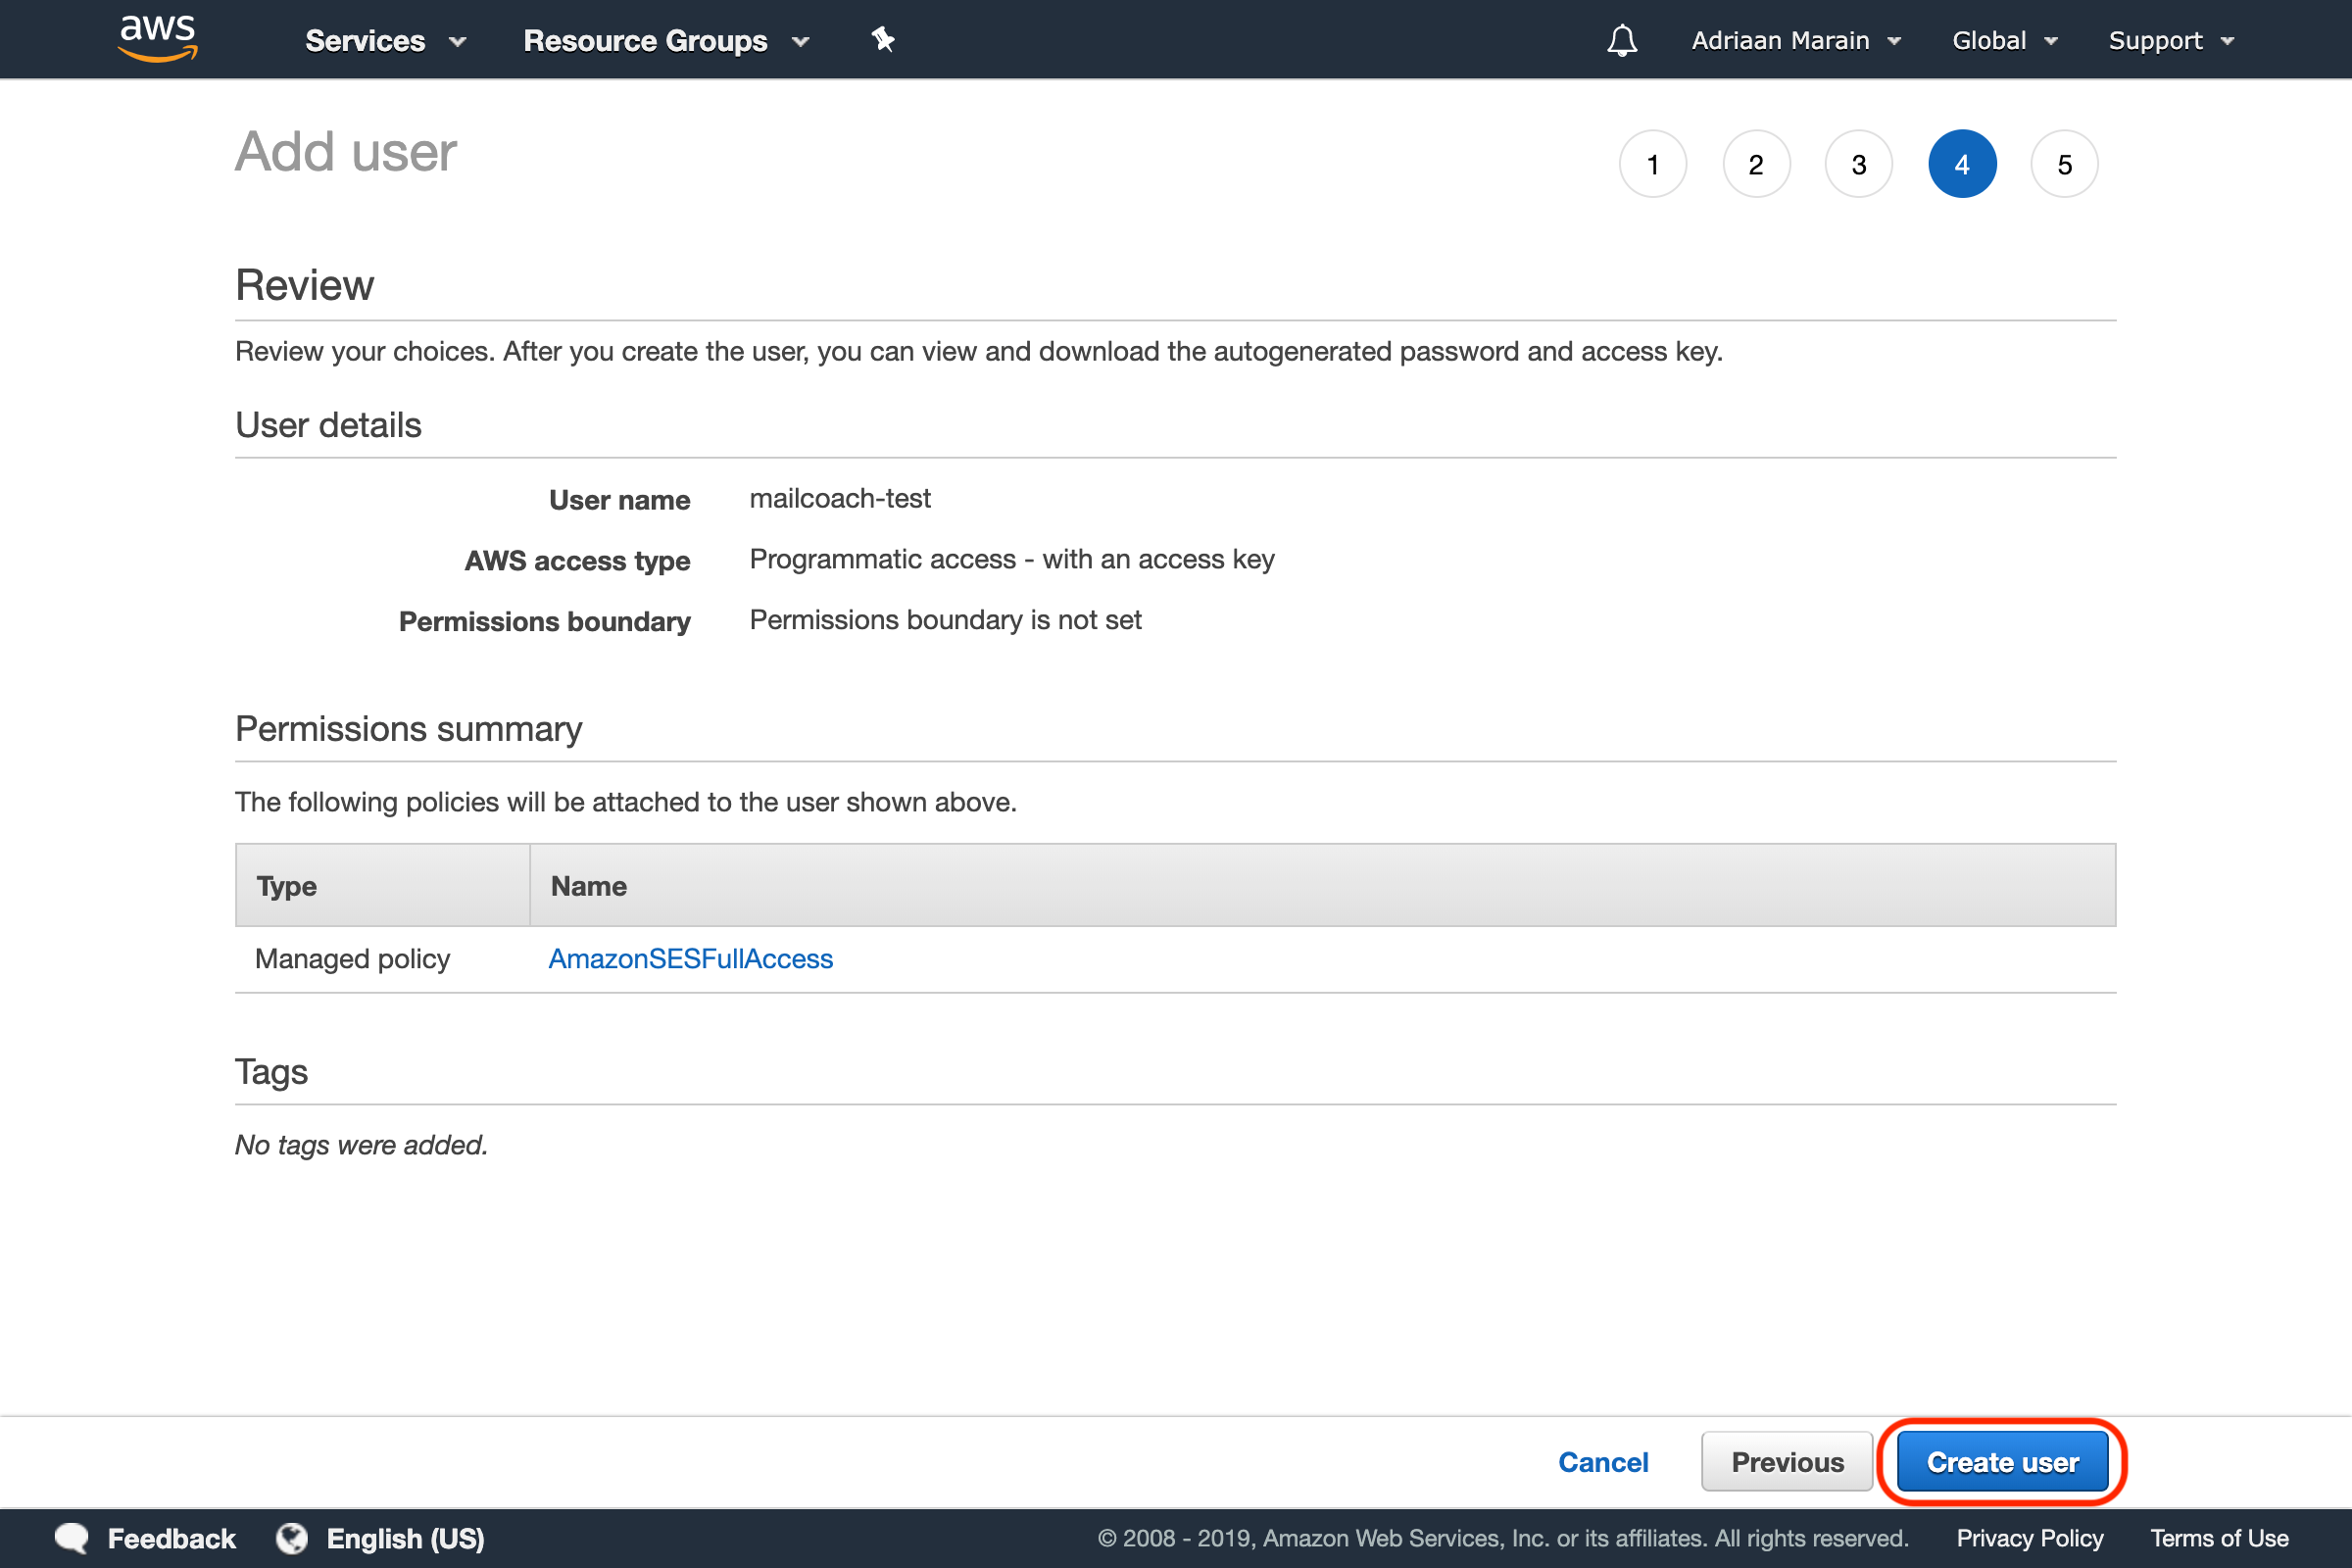Return to wizard step 3
Image resolution: width=2352 pixels, height=1568 pixels.
pos(1859,164)
